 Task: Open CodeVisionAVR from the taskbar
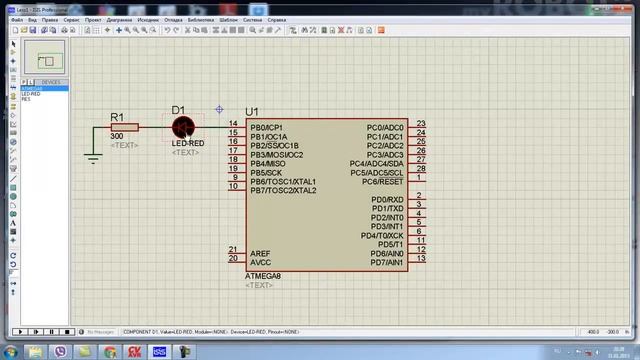tap(134, 351)
